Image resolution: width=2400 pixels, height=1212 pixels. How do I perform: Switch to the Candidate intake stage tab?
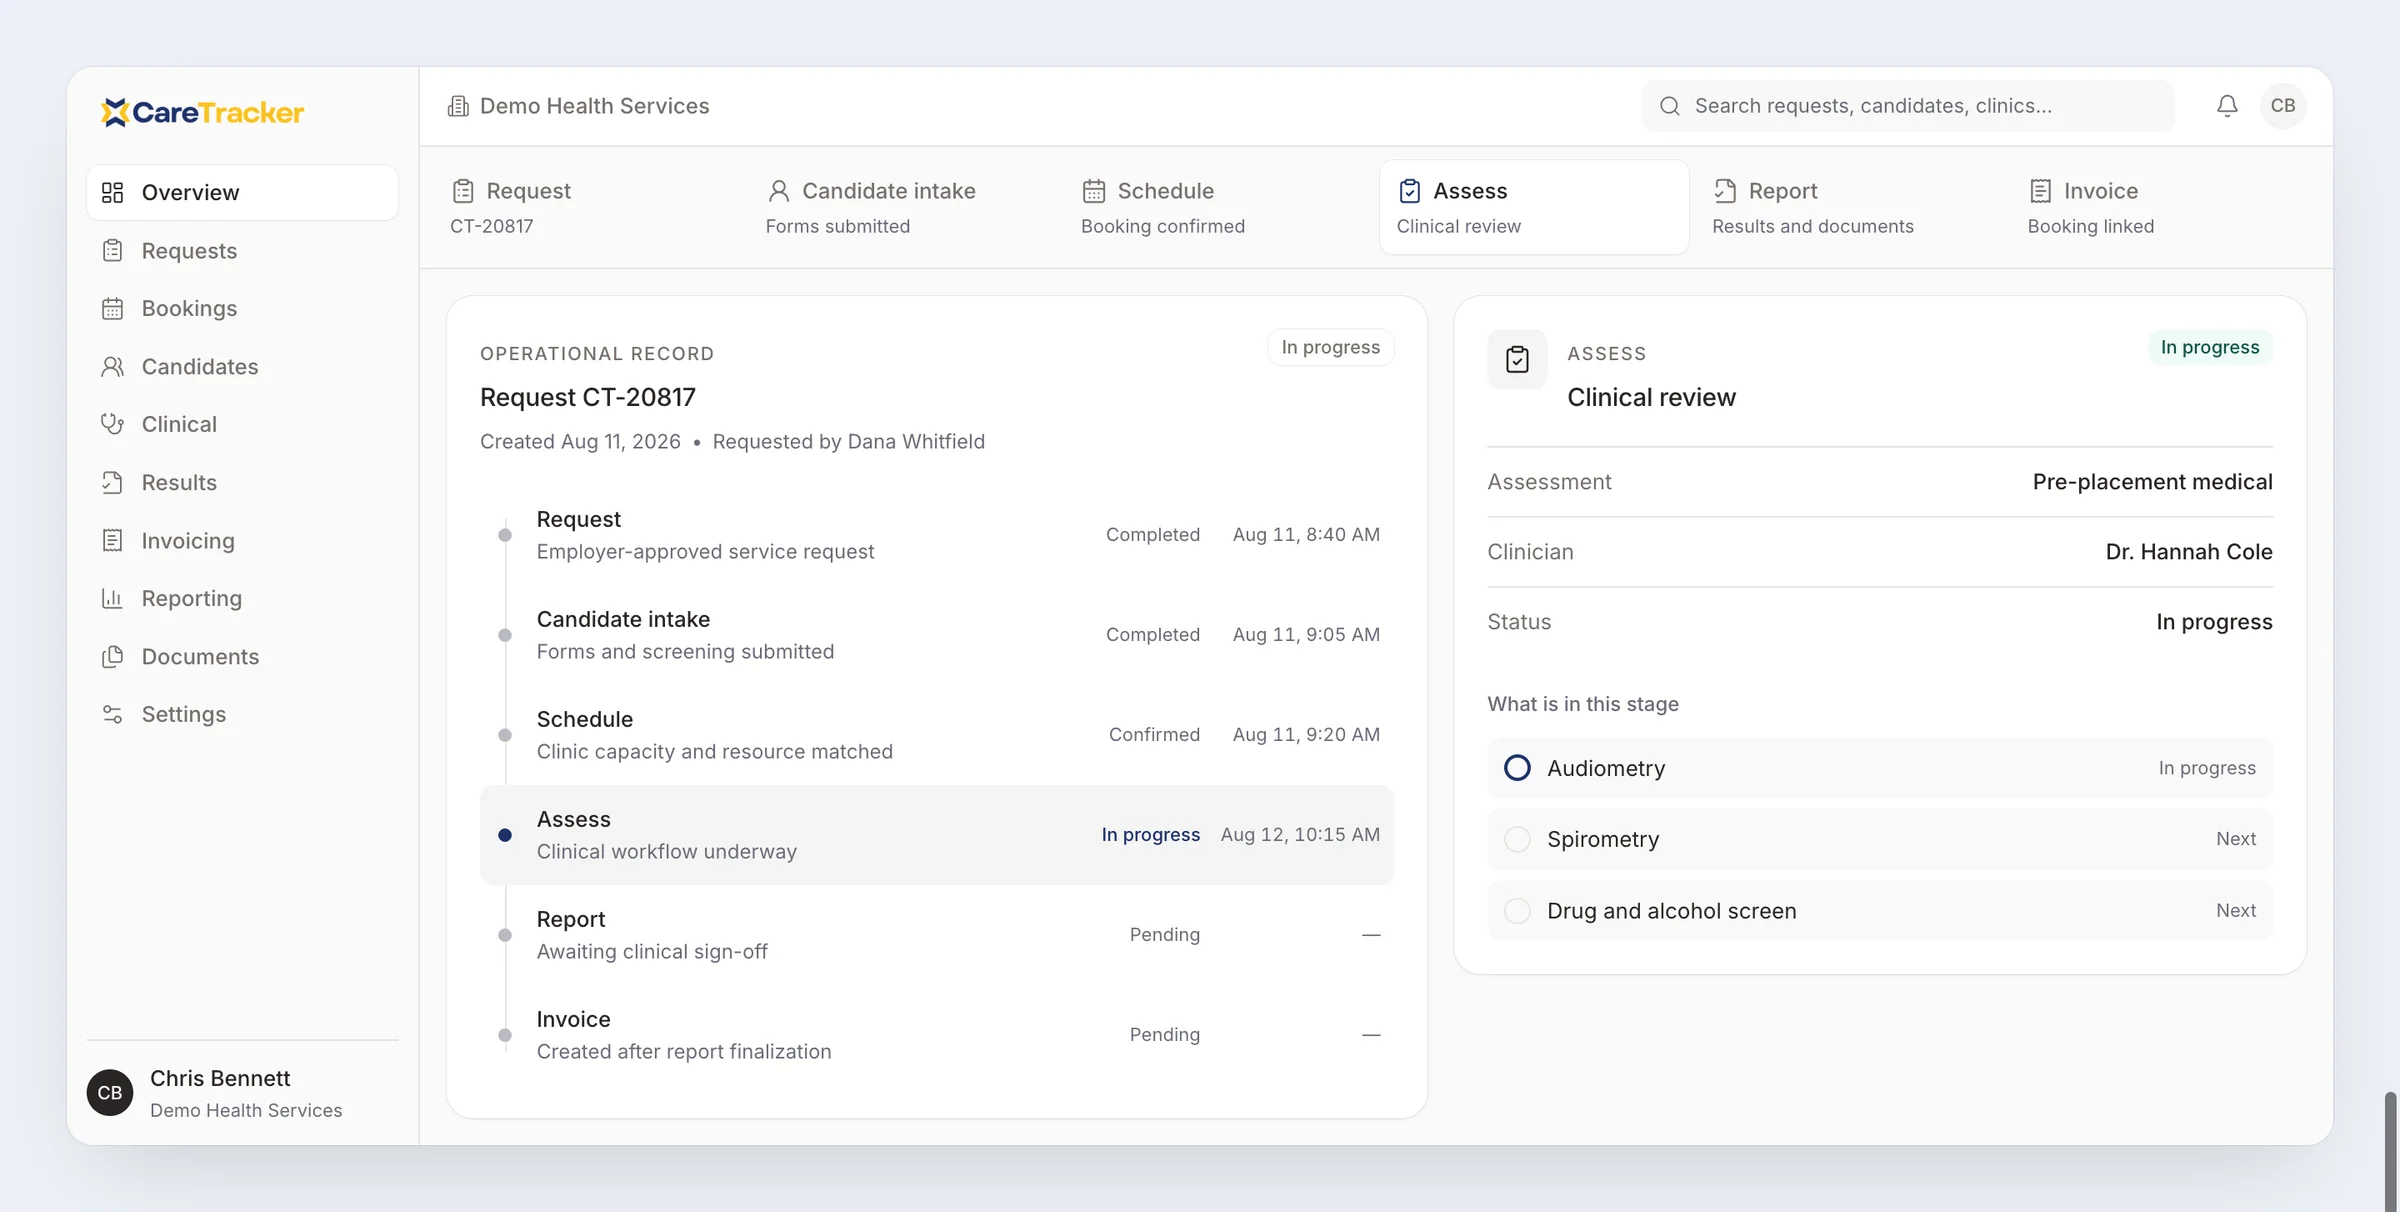pyautogui.click(x=905, y=207)
